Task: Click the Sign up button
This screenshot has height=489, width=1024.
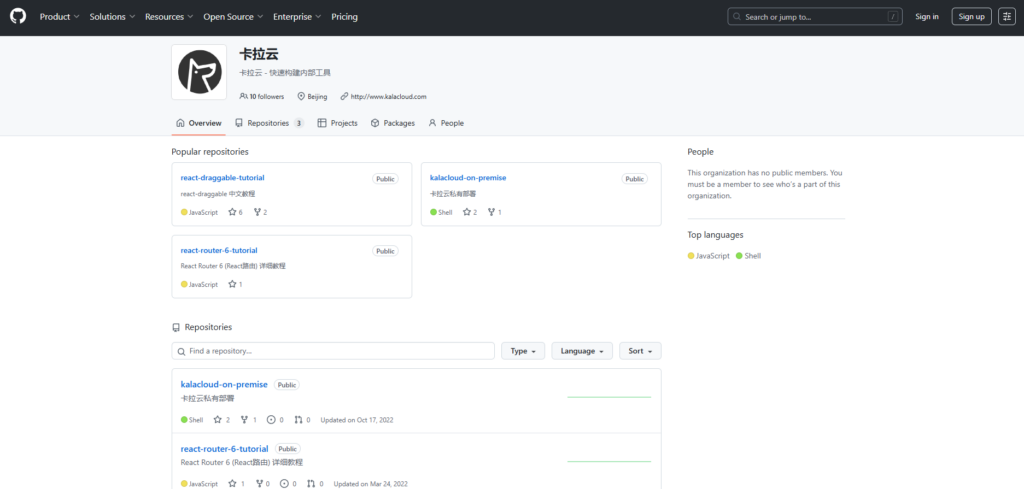Action: [x=970, y=17]
